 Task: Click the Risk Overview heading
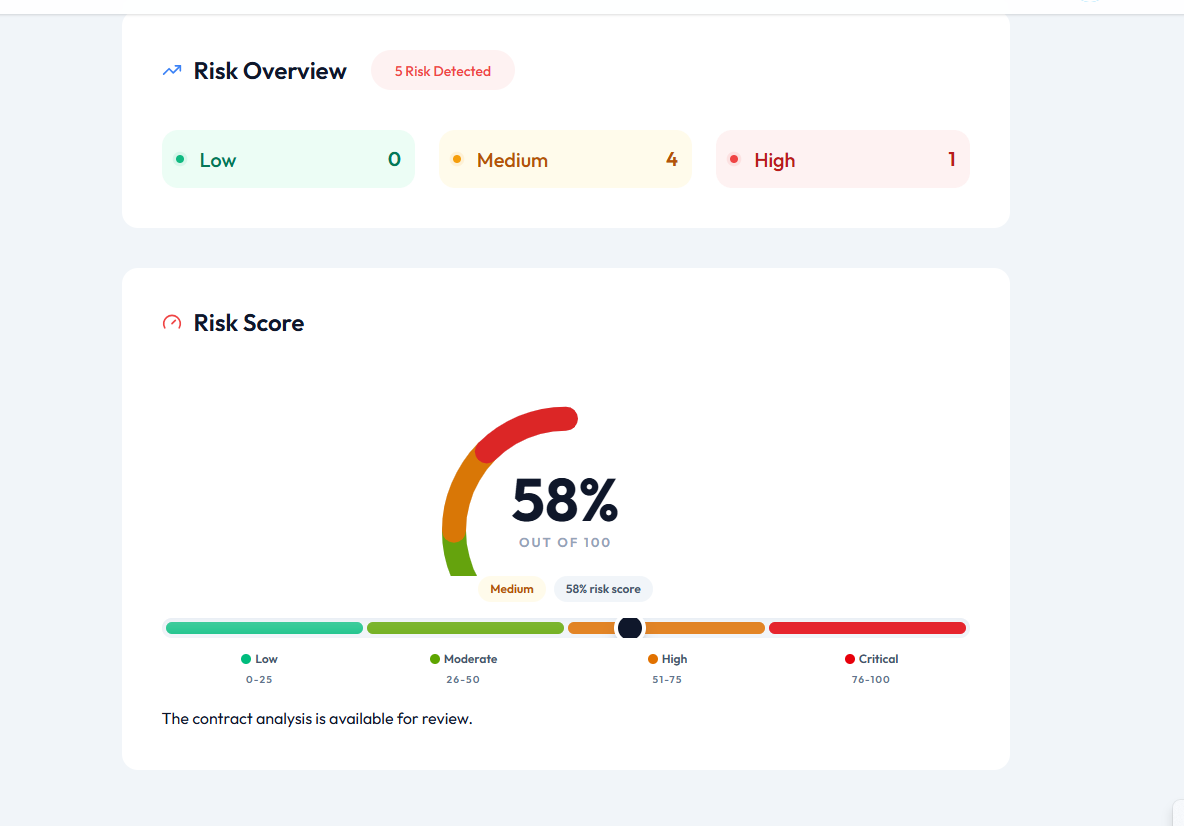pos(270,71)
